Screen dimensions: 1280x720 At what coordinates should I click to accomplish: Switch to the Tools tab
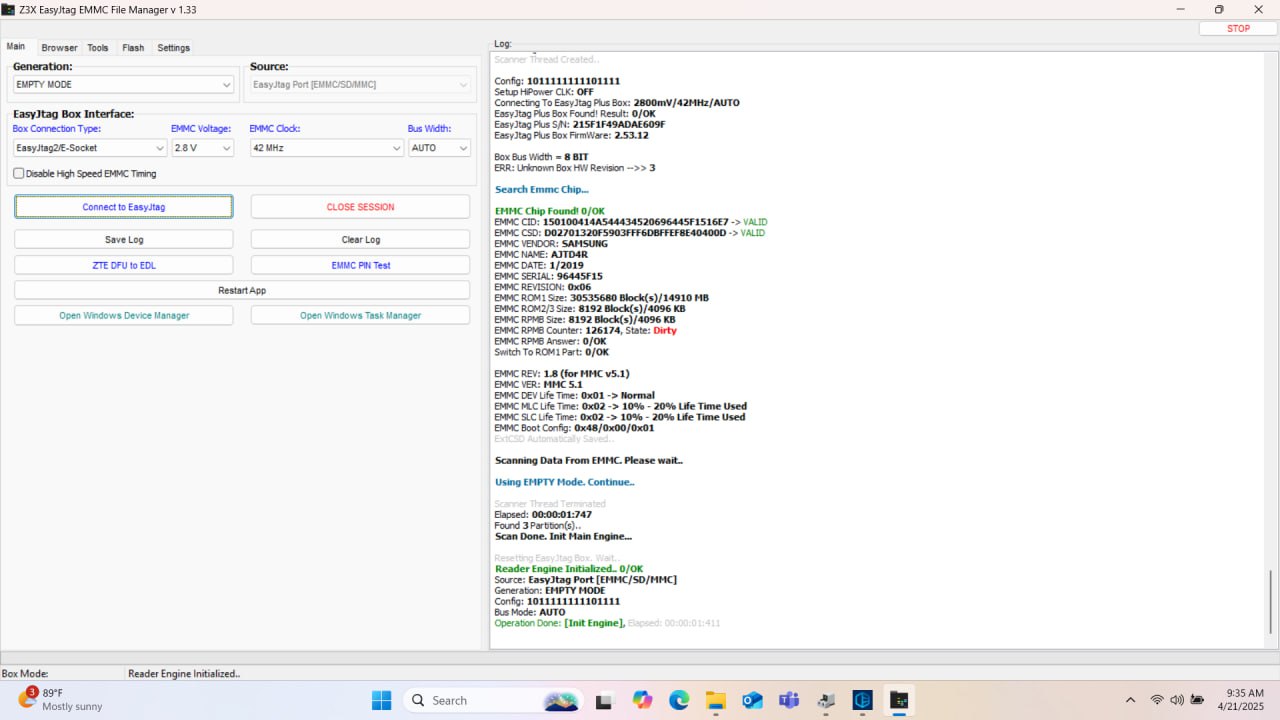coord(98,48)
